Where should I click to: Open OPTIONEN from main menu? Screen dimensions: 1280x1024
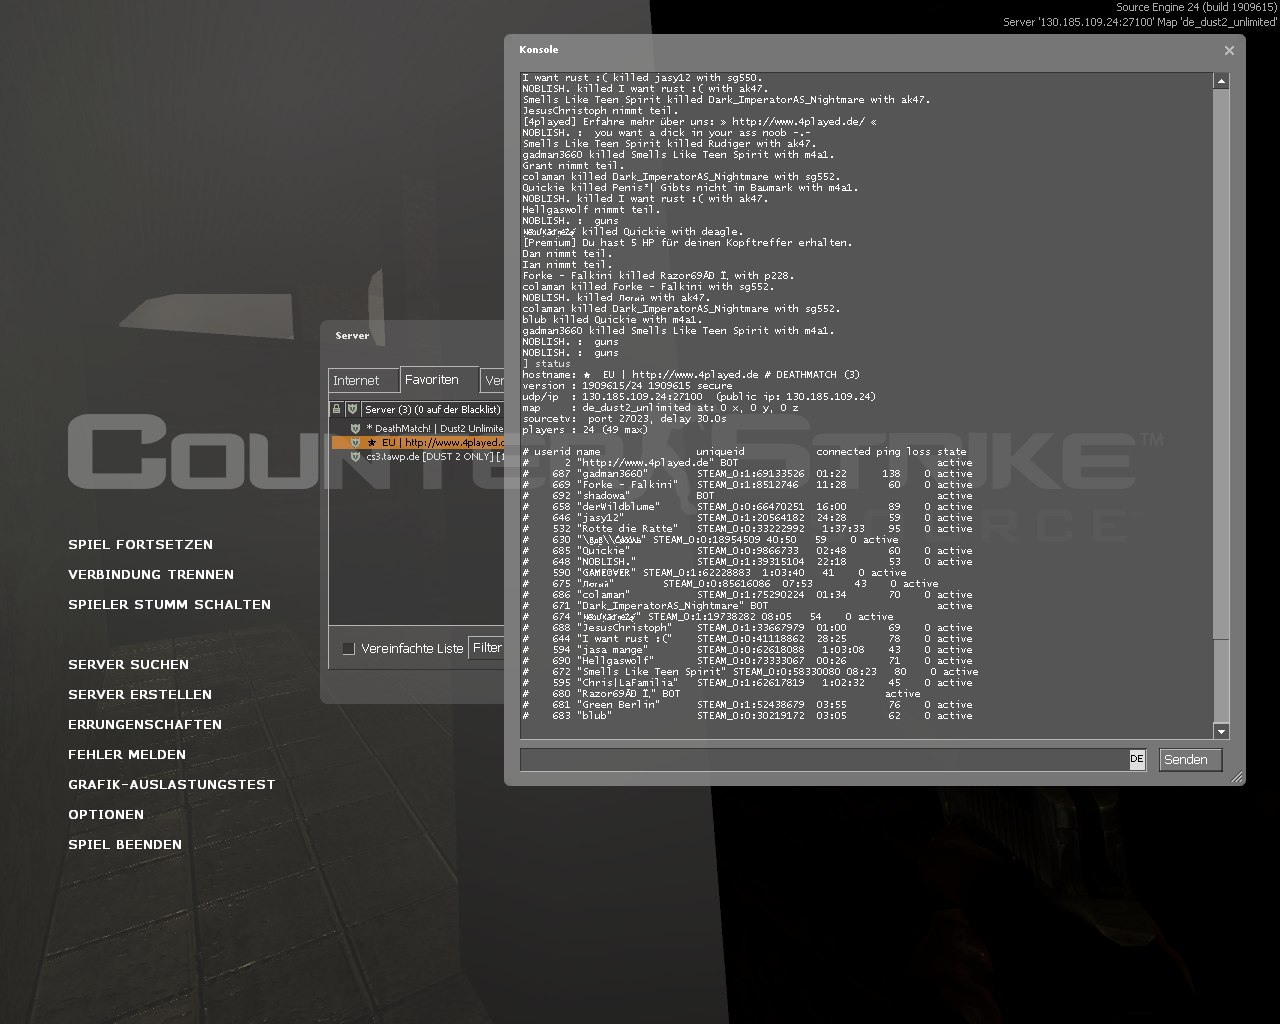click(x=106, y=815)
